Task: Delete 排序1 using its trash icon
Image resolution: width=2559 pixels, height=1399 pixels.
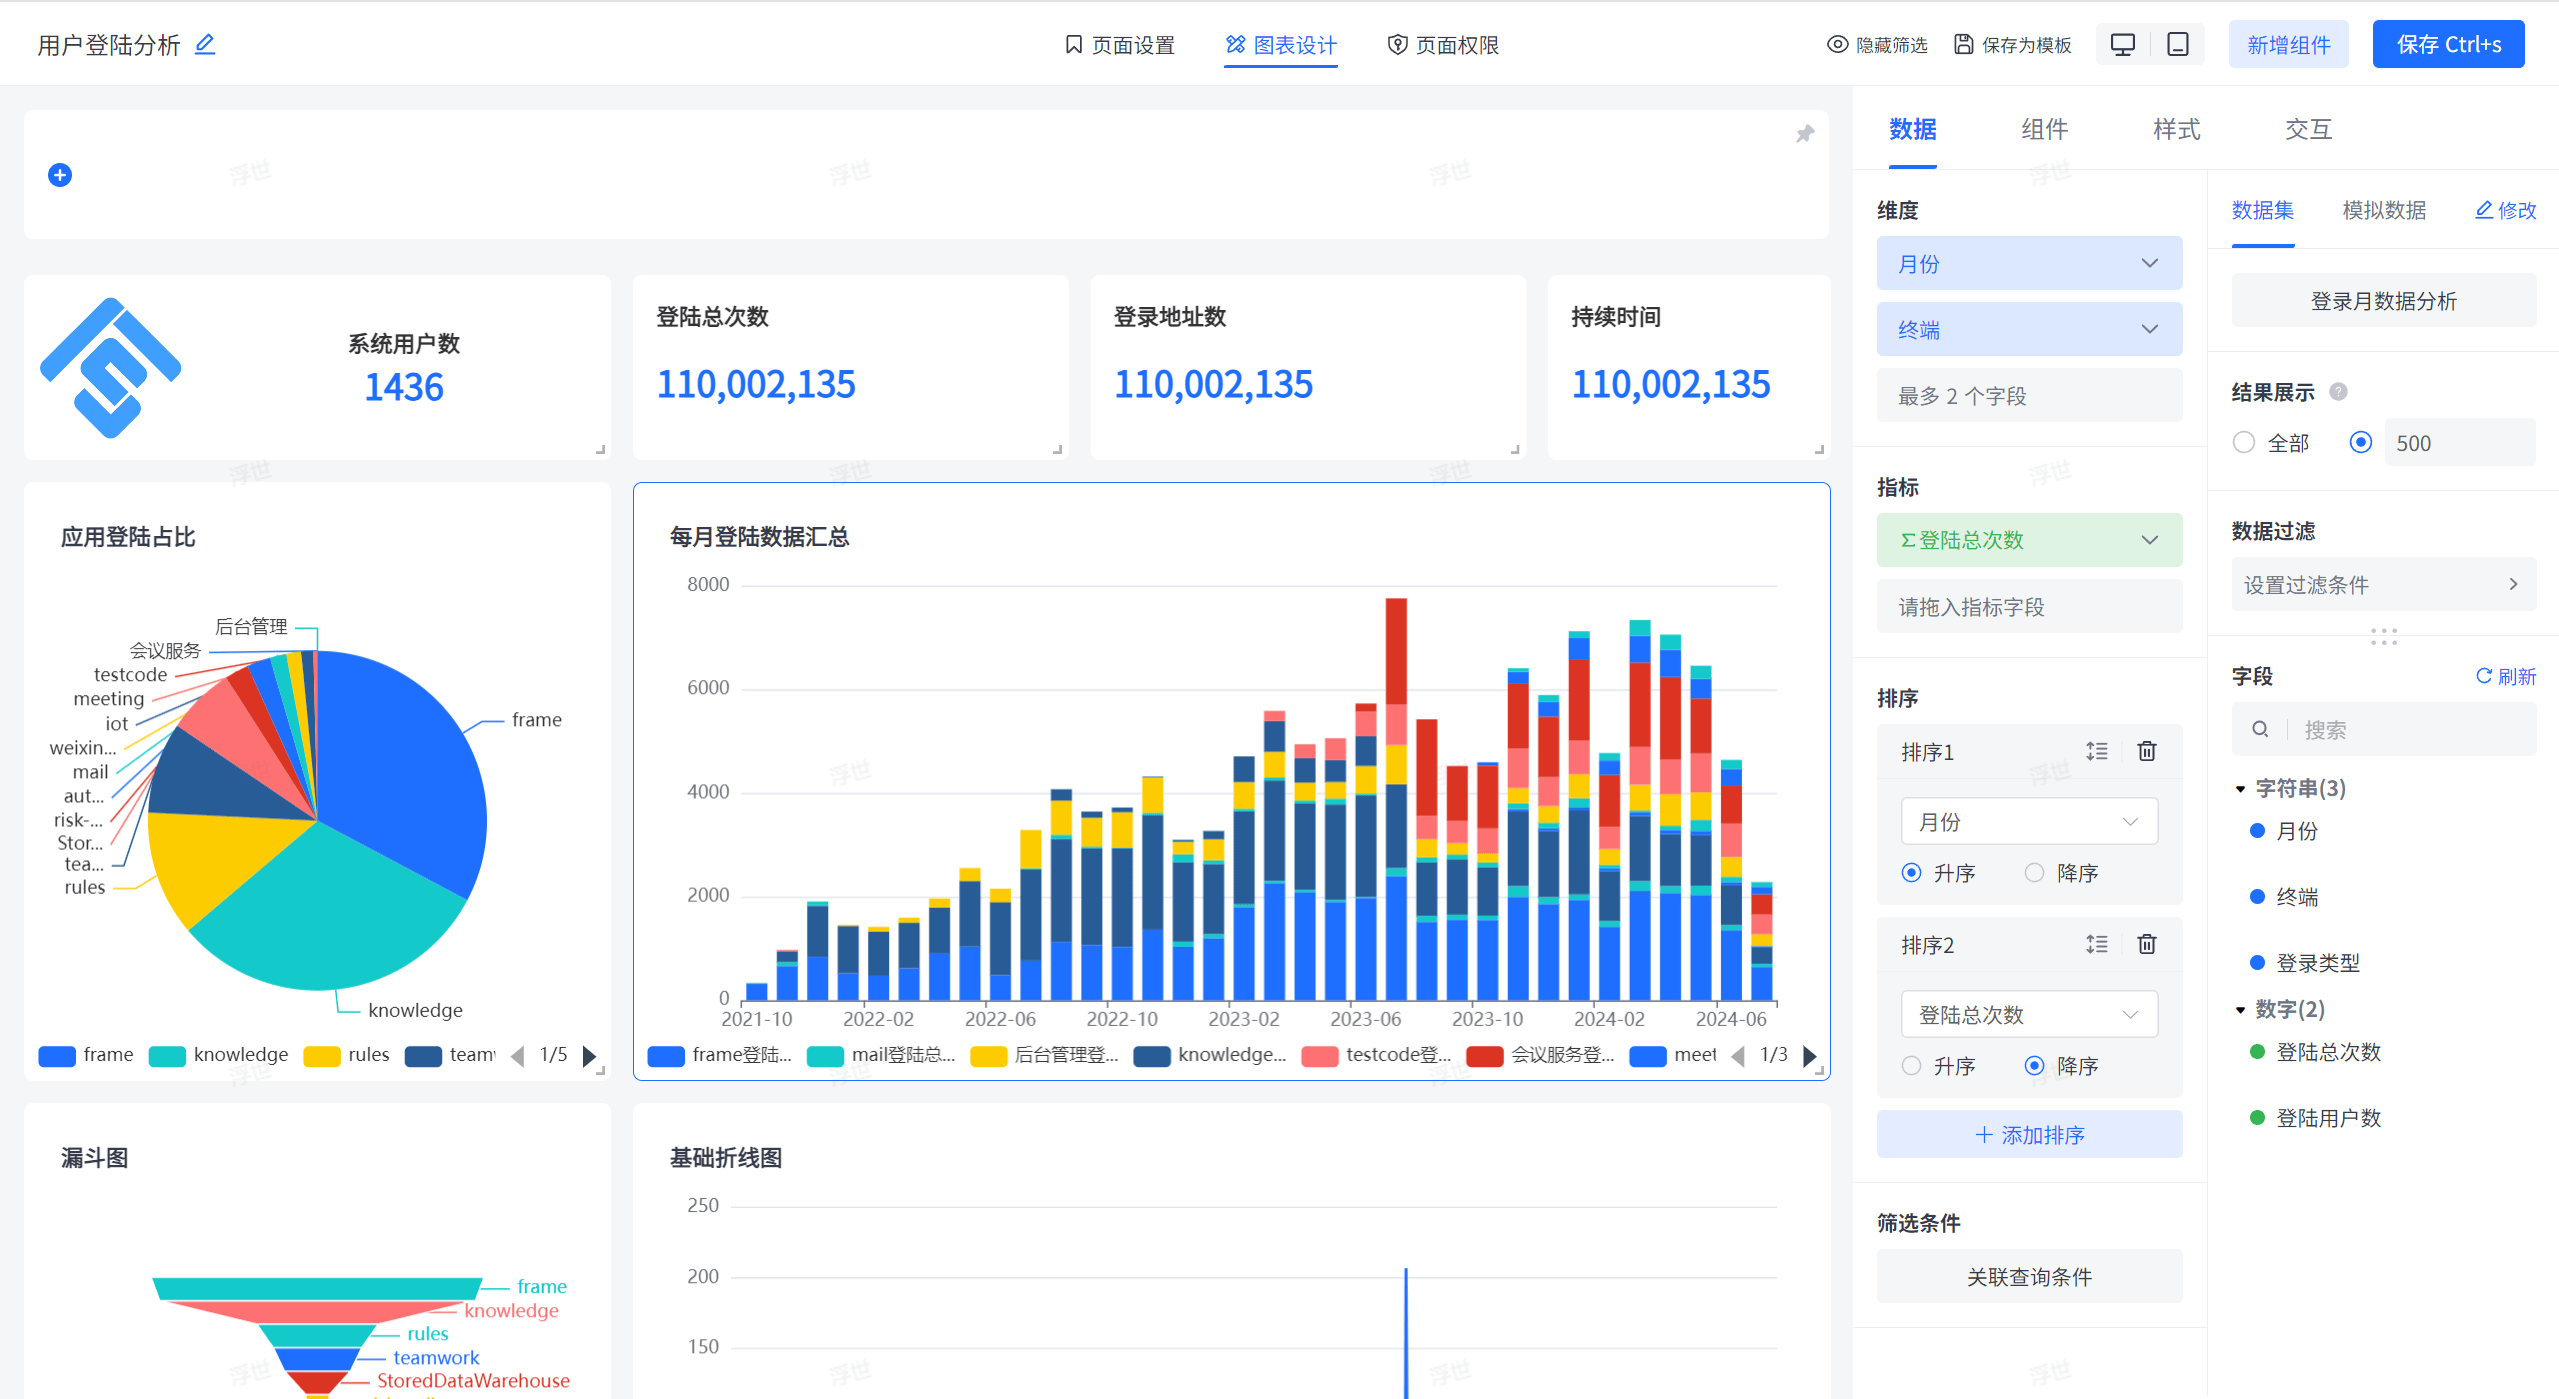Action: pos(2146,751)
